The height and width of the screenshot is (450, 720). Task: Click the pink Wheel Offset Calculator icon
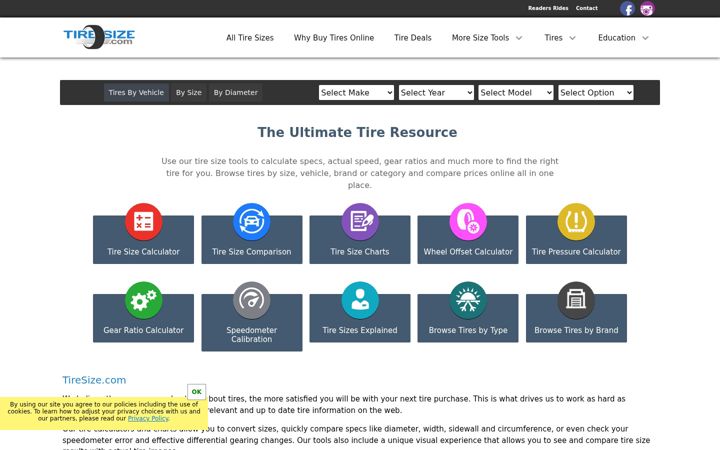(x=468, y=222)
